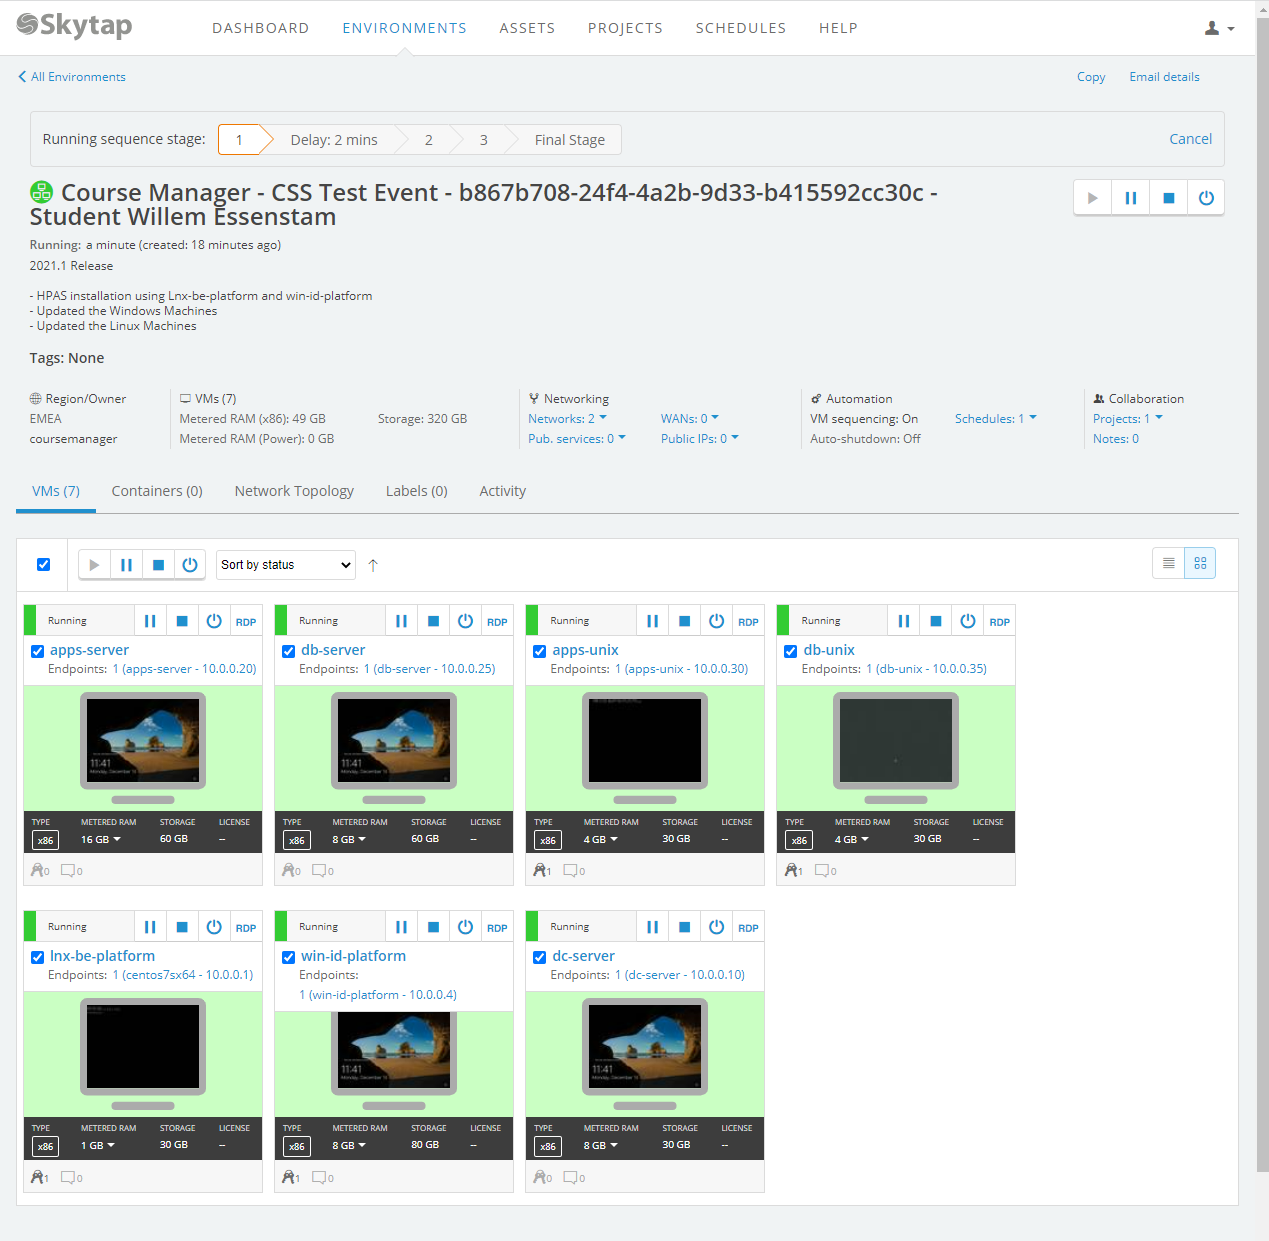This screenshot has width=1269, height=1241.
Task: Open user account menu icon
Action: coord(1218,28)
